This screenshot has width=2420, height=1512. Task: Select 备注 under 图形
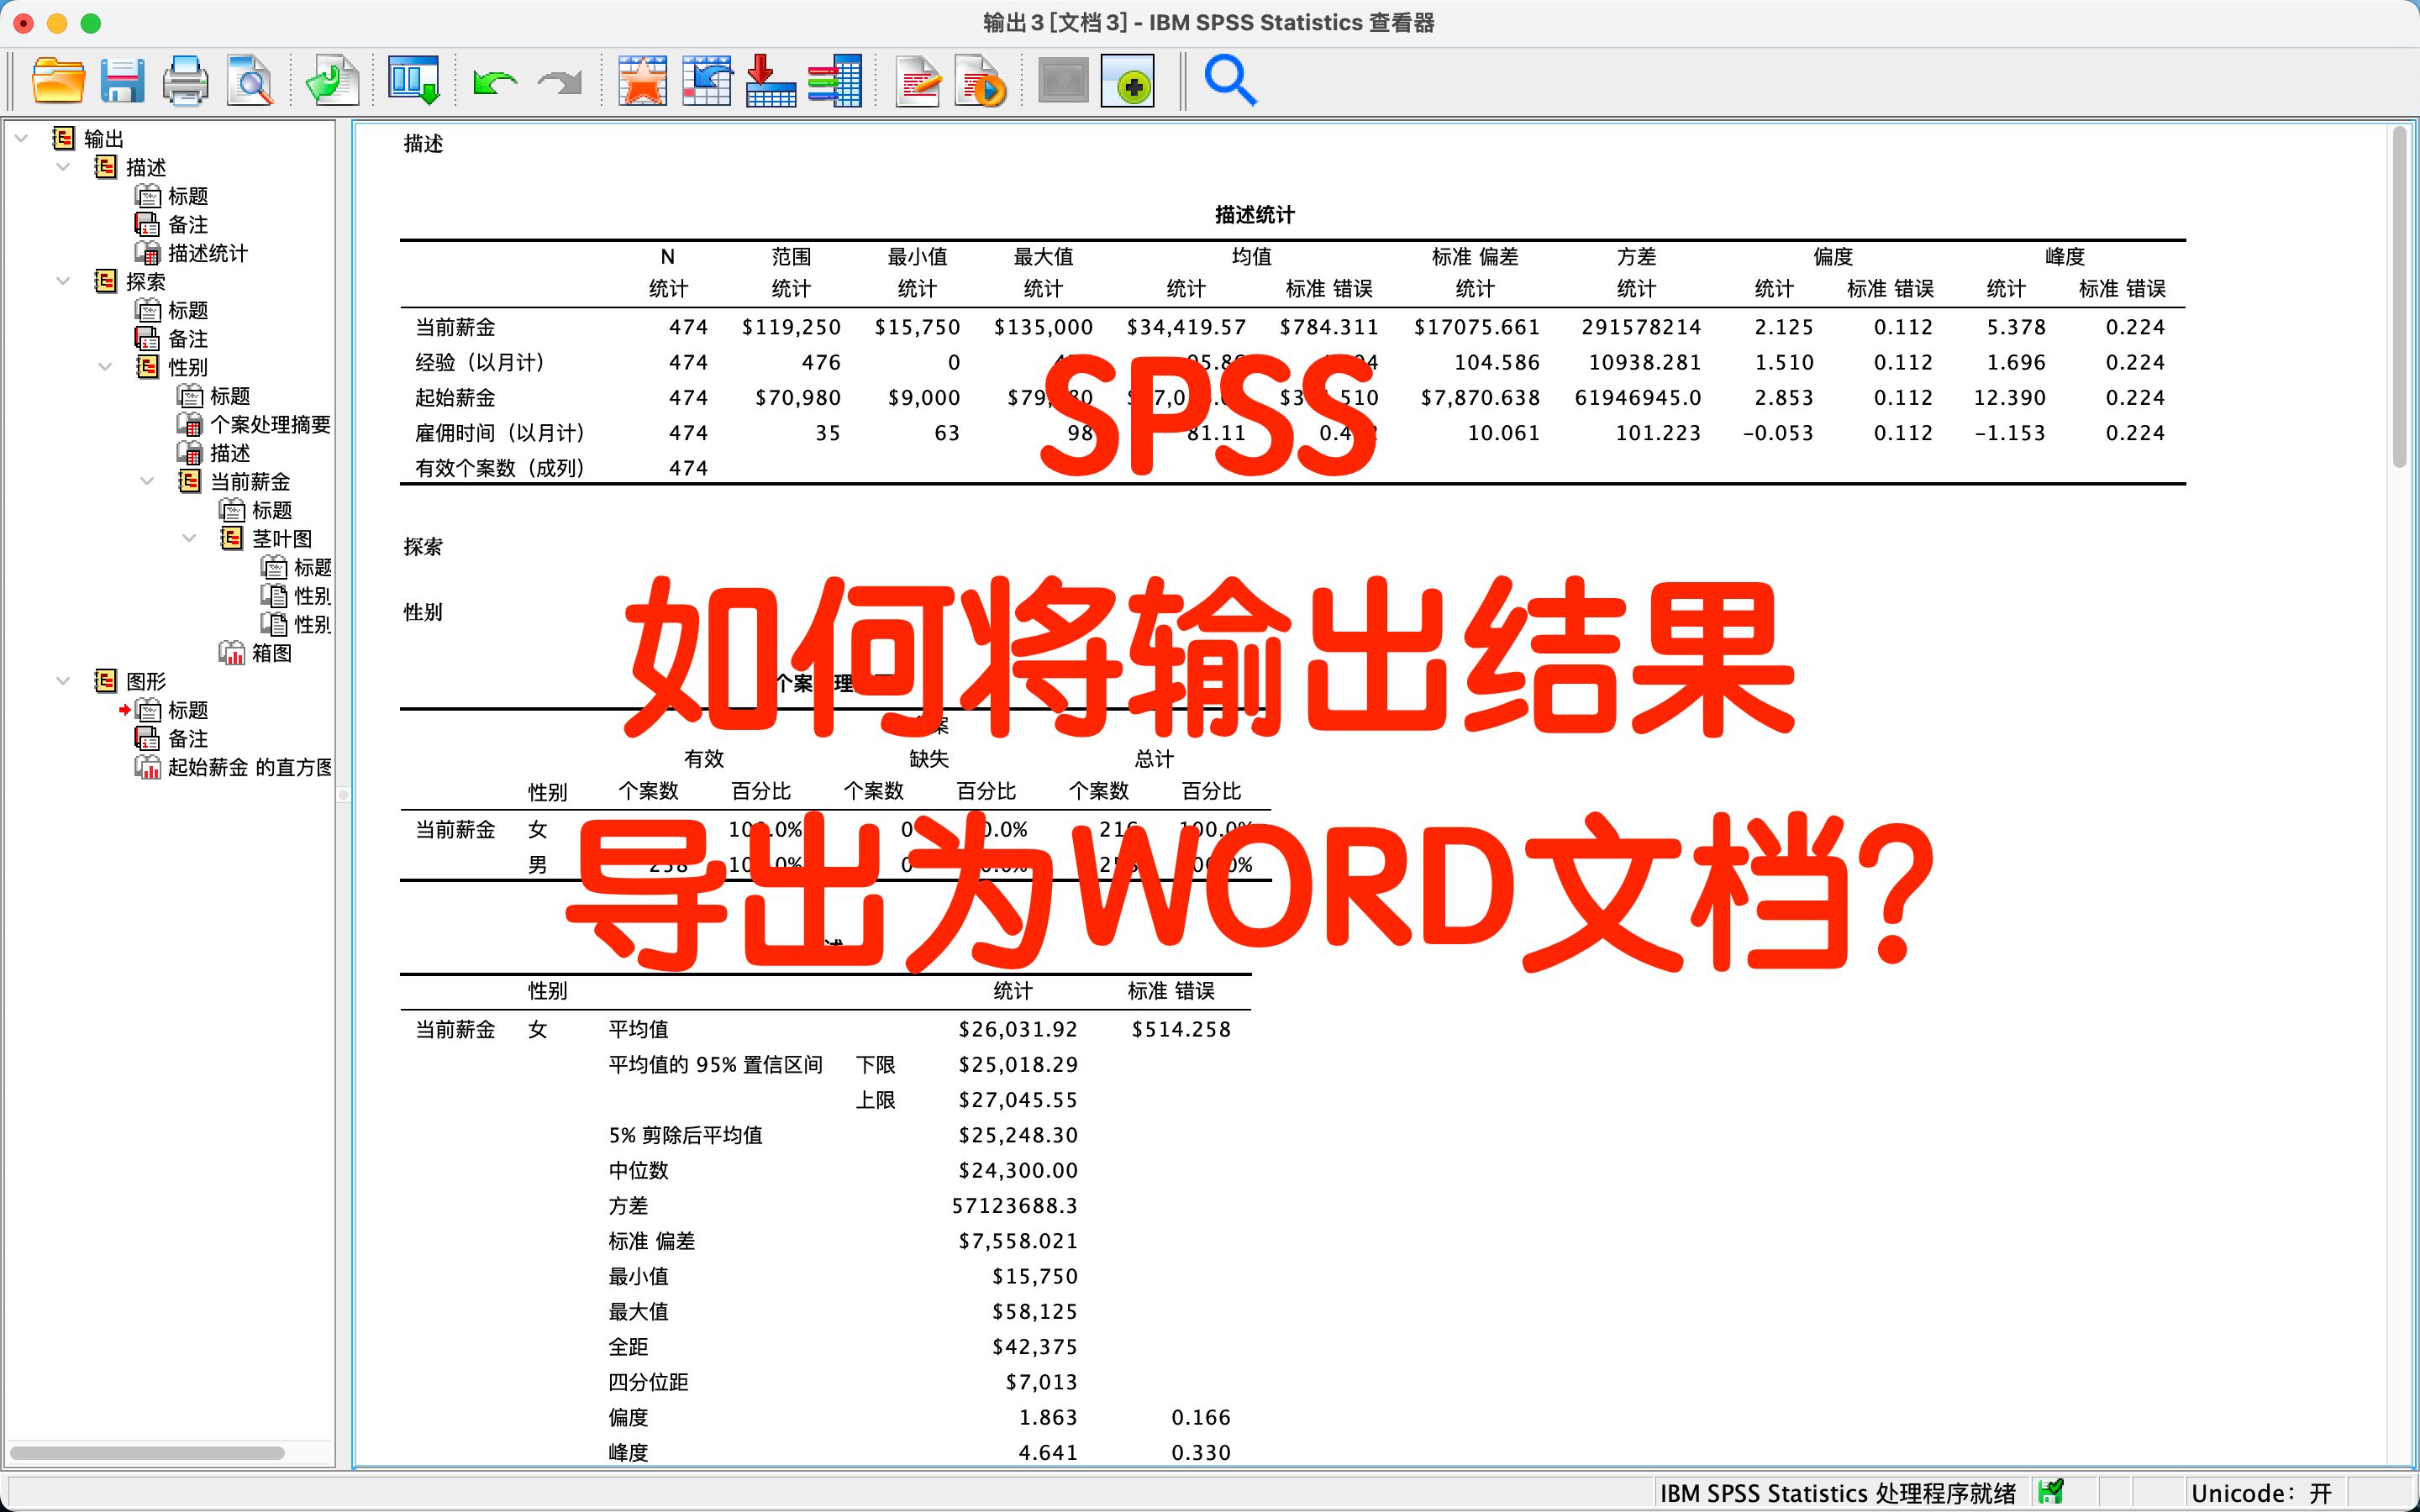click(172, 738)
